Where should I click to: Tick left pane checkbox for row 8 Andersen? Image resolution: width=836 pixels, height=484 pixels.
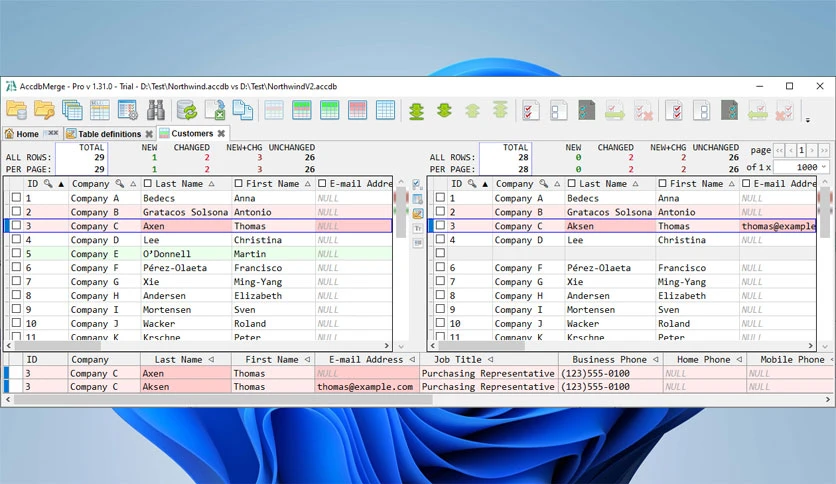[17, 295]
